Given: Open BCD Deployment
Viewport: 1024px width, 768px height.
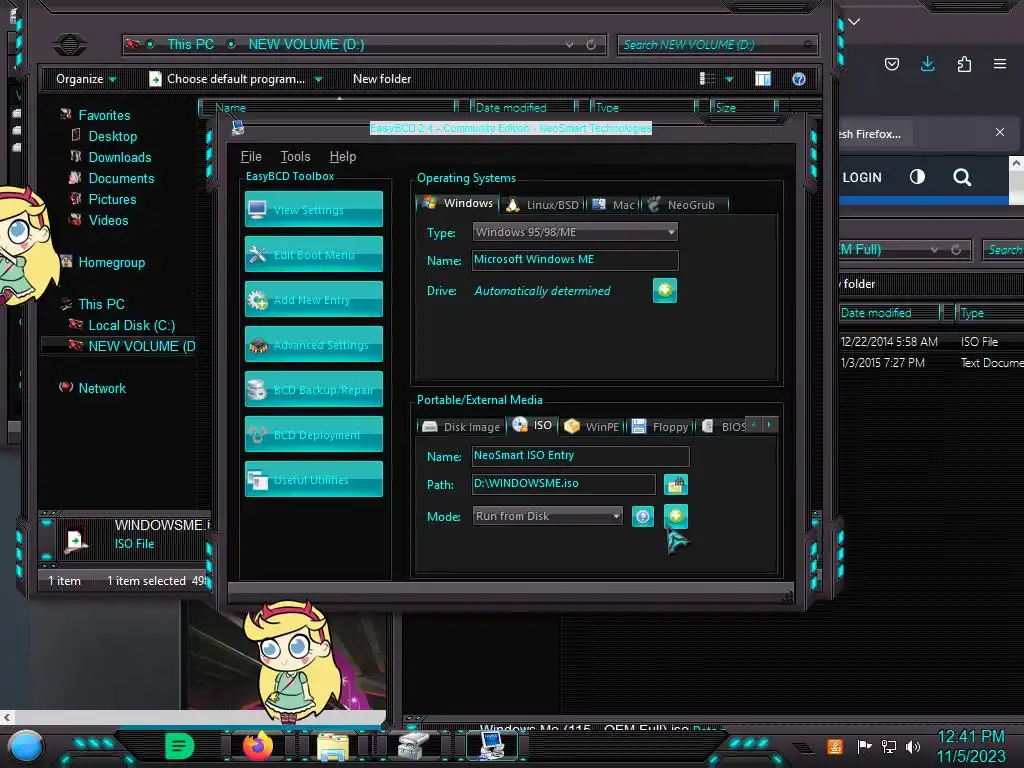Looking at the screenshot, I should [313, 434].
